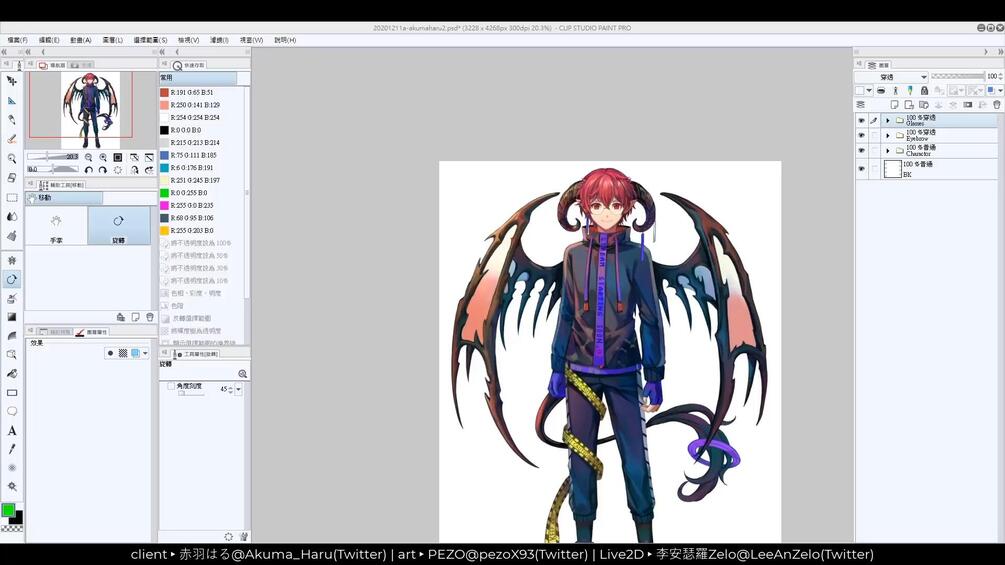Viewport: 1005px width, 565px height.
Task: Open the Layer (L) menu
Action: (113, 40)
